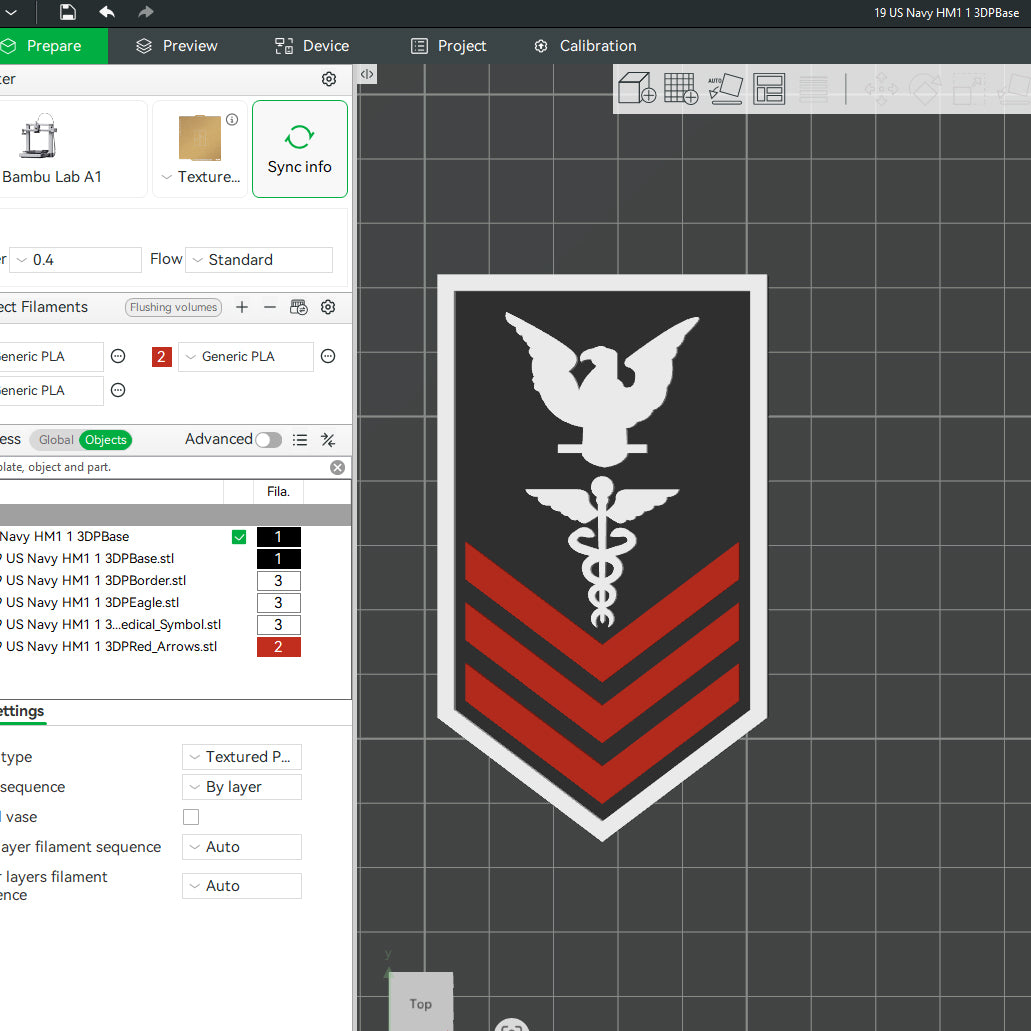Open filament settings gear icon
Screen dimensions: 1031x1031
click(x=328, y=307)
